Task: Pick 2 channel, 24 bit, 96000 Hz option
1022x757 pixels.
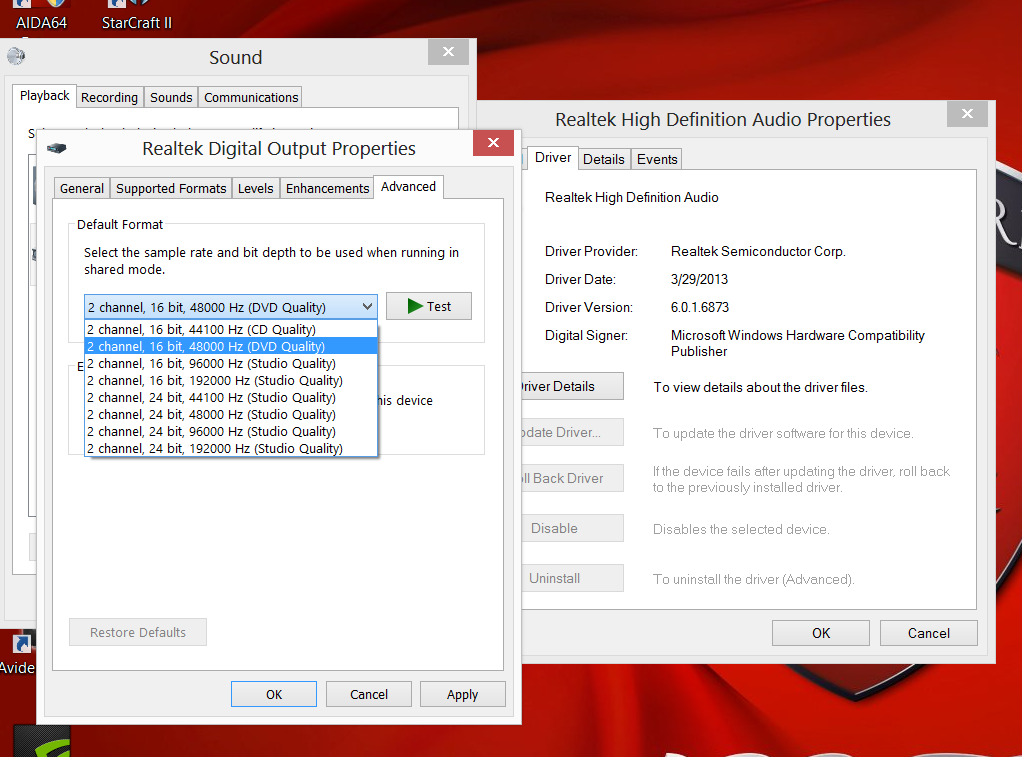Action: tap(231, 431)
